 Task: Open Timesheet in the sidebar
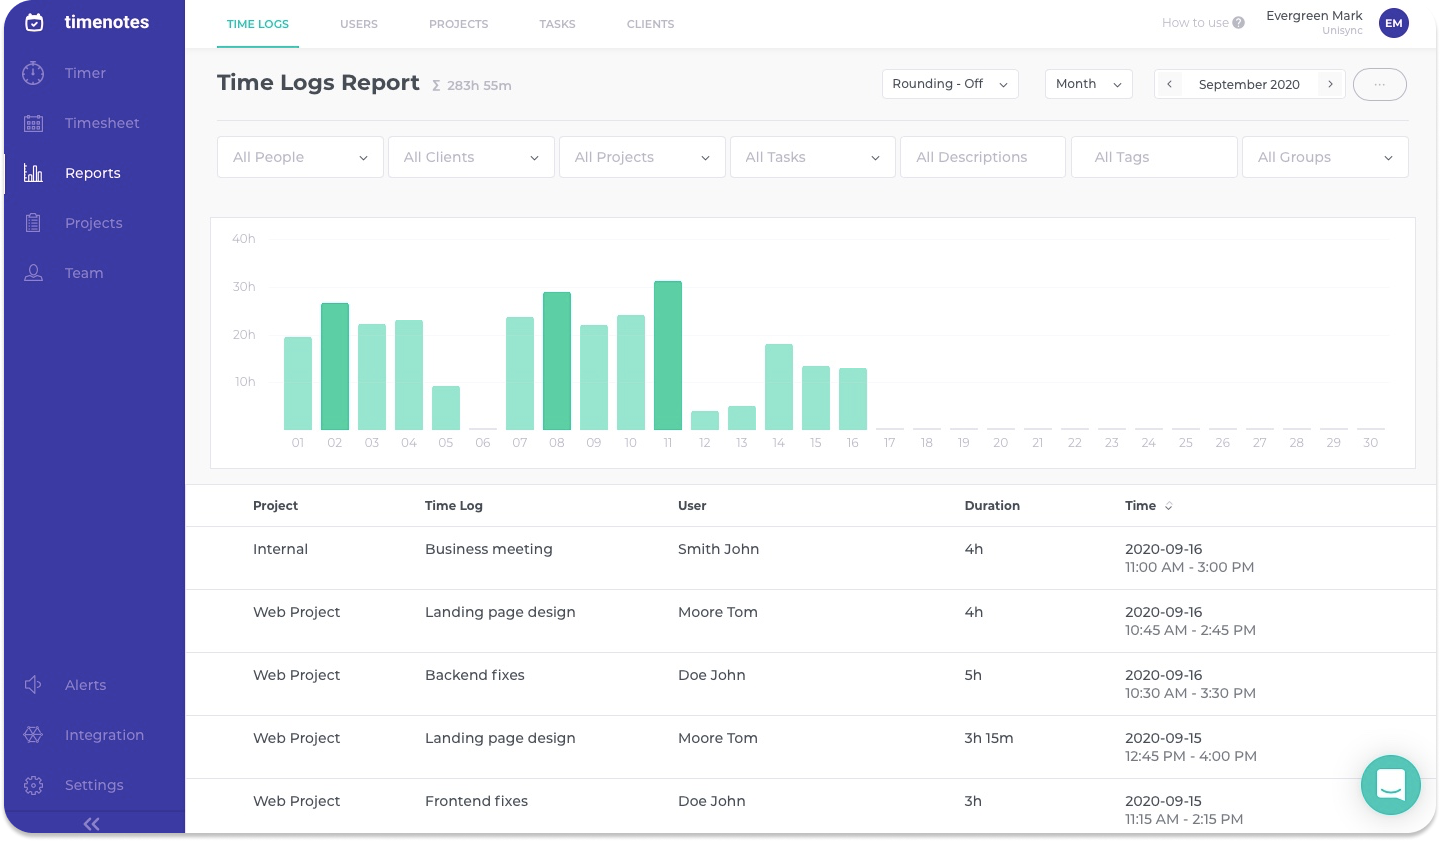click(x=102, y=123)
